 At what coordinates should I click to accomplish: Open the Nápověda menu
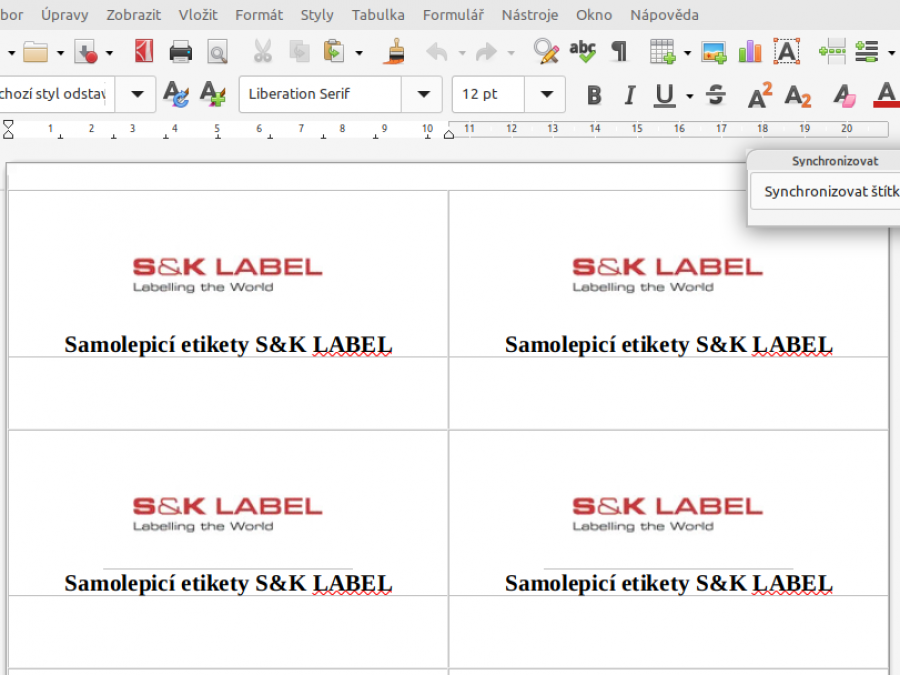click(x=664, y=15)
